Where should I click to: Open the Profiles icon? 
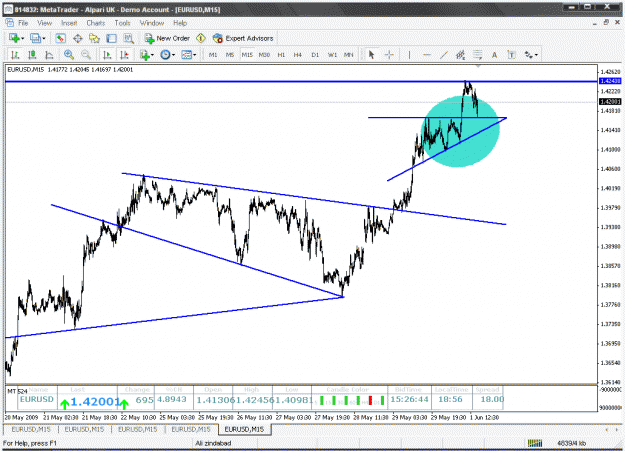(x=35, y=38)
